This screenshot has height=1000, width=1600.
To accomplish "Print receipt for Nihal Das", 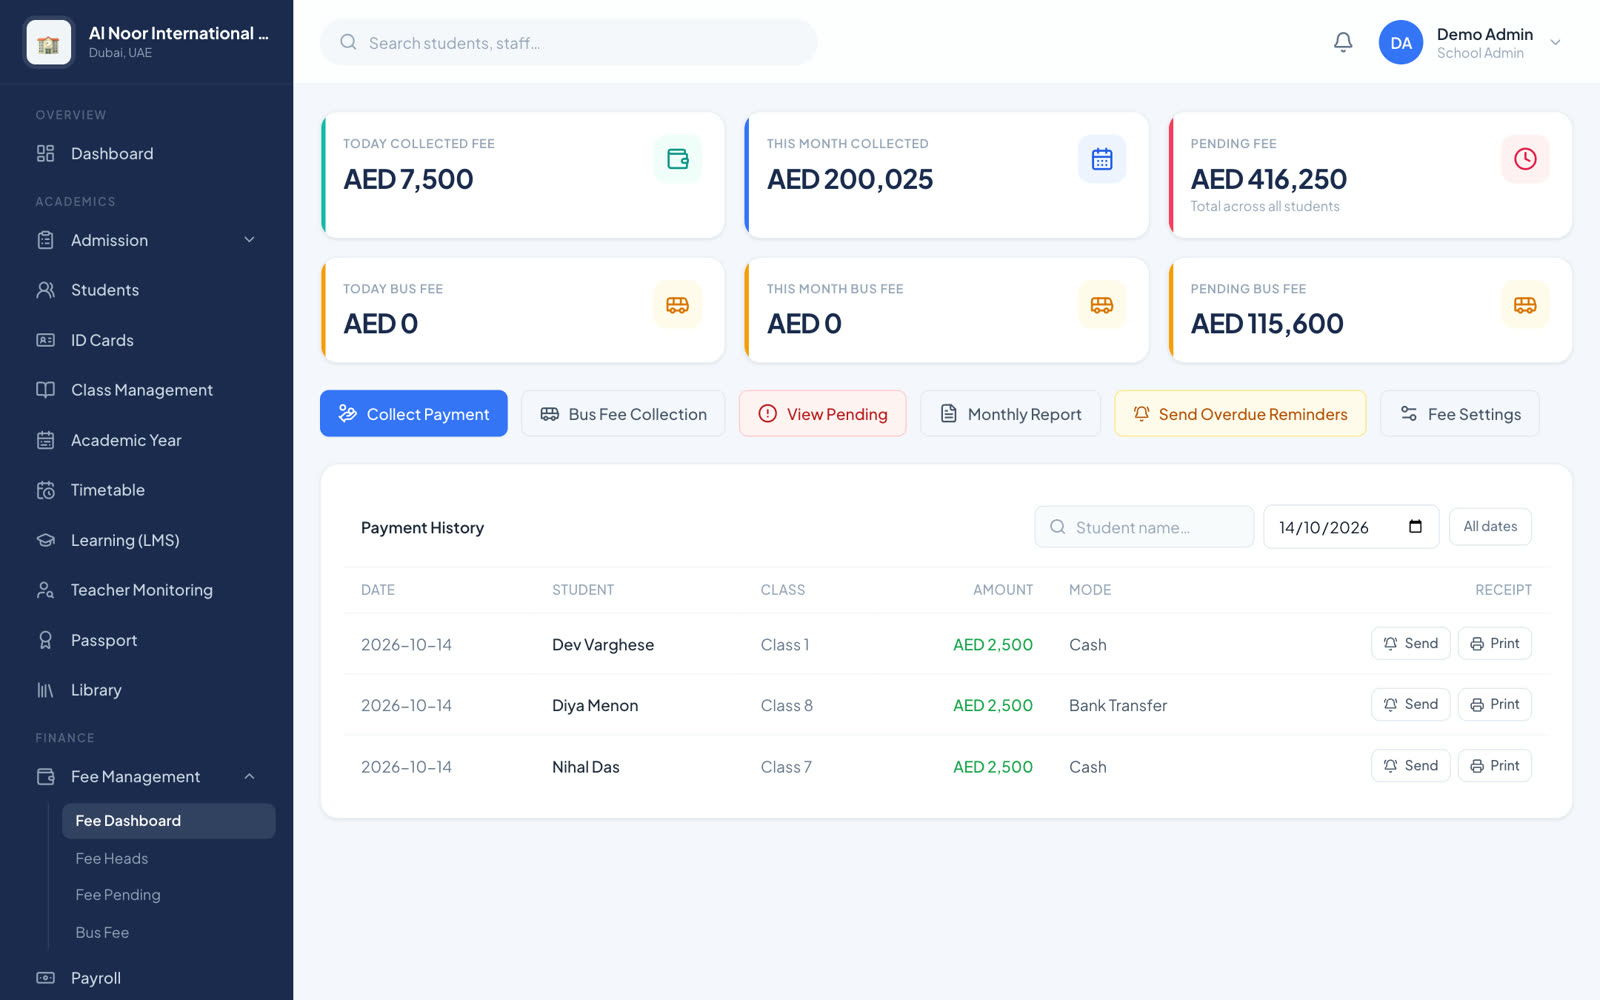I will 1495,766.
